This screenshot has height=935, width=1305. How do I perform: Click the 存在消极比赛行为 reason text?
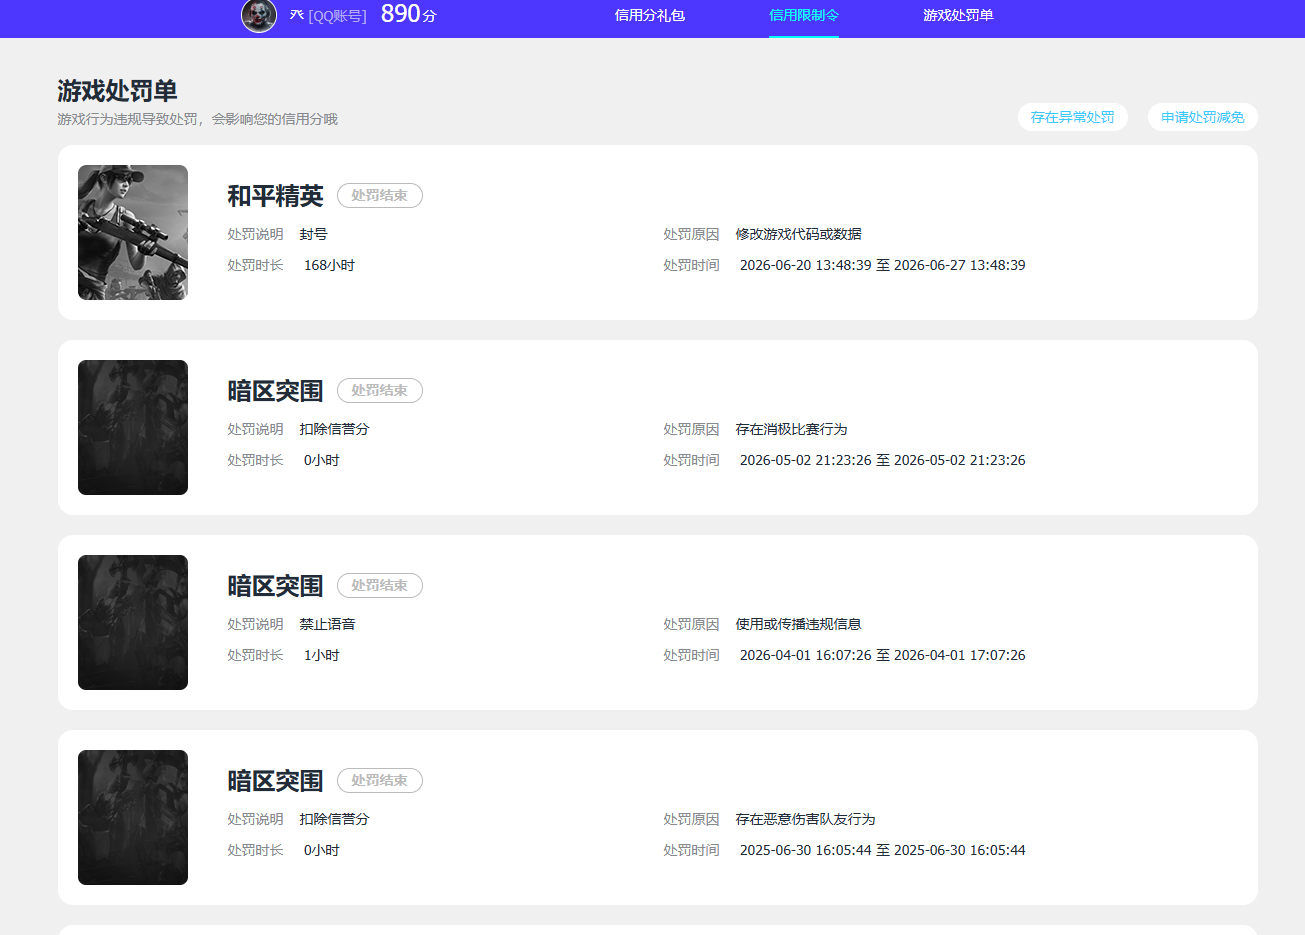click(x=791, y=429)
